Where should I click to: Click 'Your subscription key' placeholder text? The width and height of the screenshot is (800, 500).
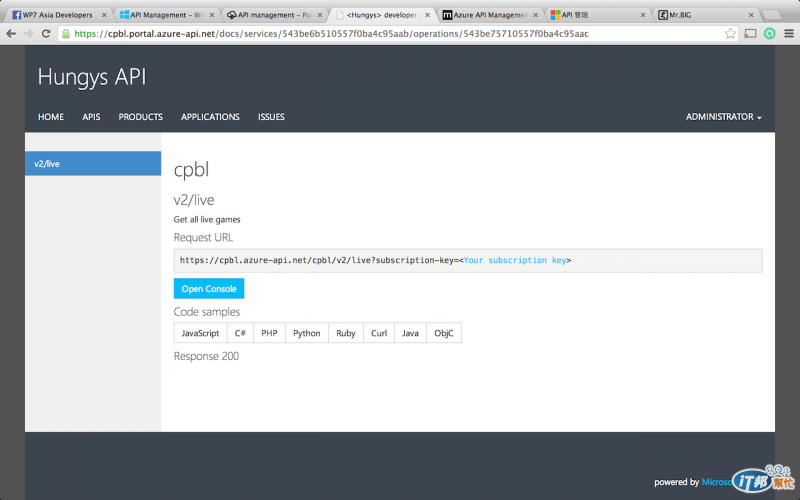tap(515, 260)
